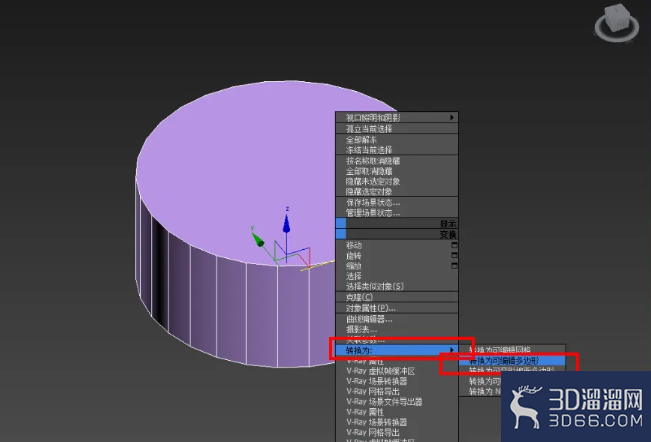Open 摄影表... entry
Image resolution: width=651 pixels, height=442 pixels.
coord(397,330)
